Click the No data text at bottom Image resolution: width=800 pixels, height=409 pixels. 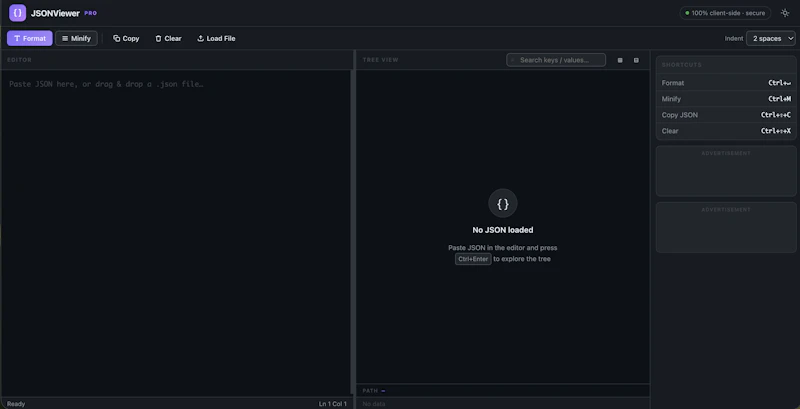374,404
